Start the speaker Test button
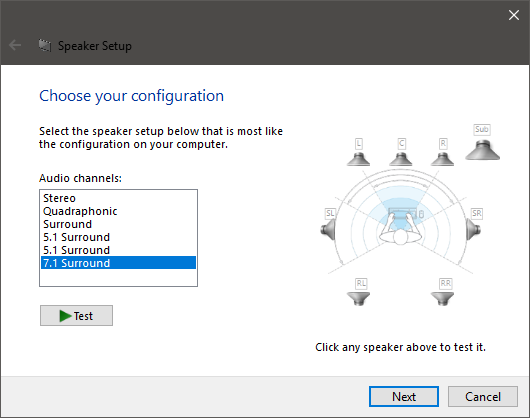The image size is (530, 418). (x=76, y=316)
